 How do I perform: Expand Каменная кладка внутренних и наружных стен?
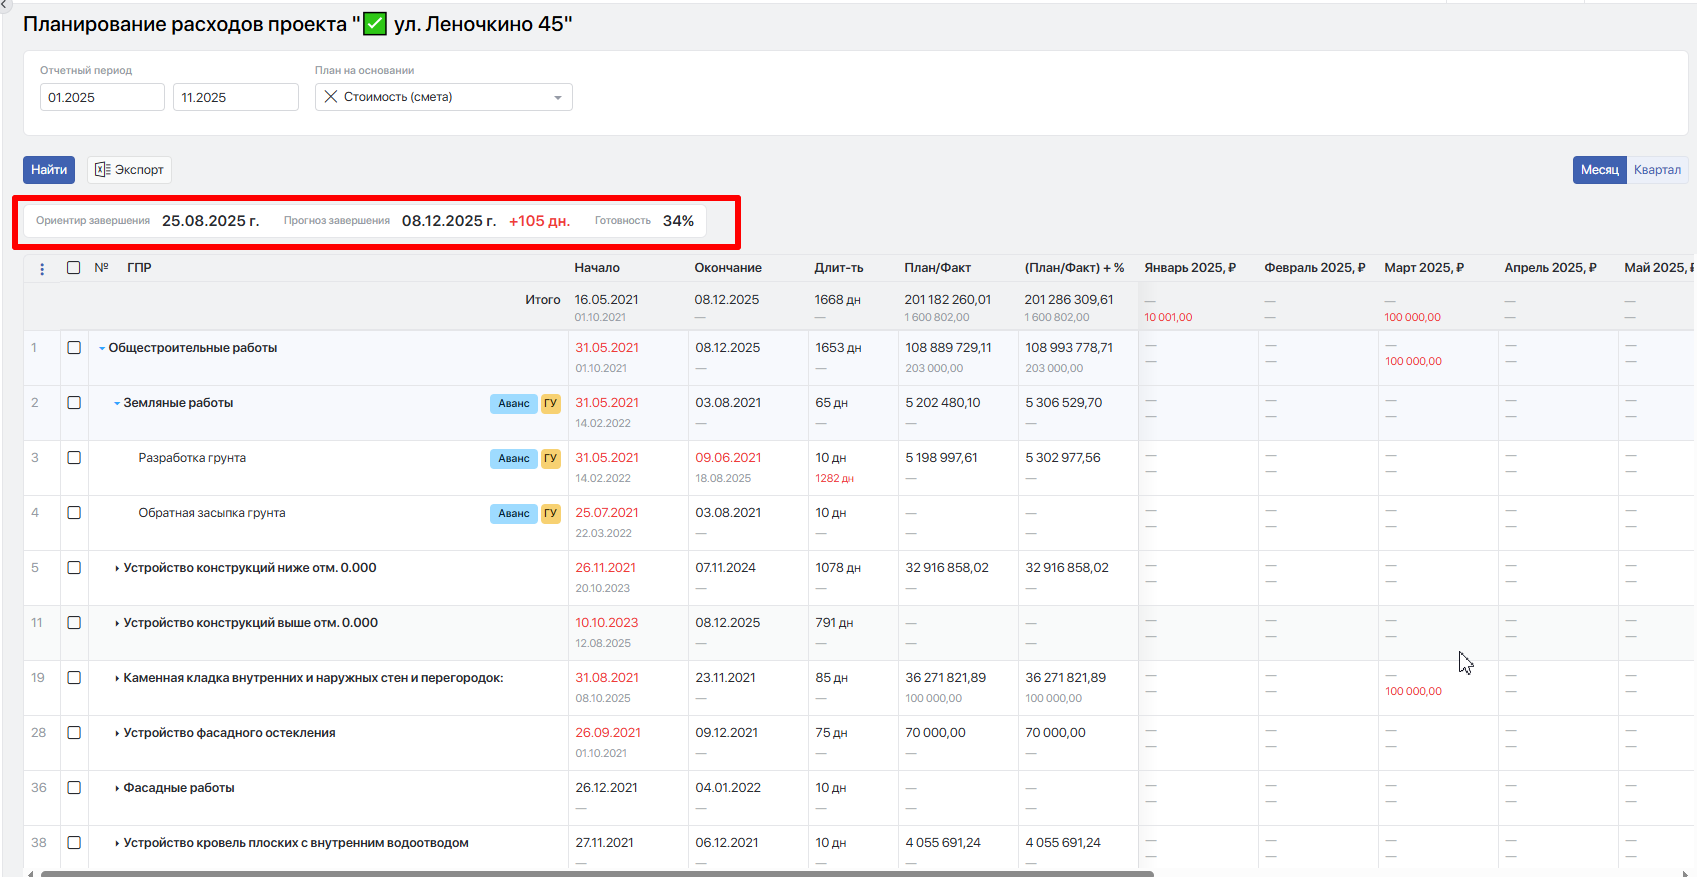click(117, 679)
